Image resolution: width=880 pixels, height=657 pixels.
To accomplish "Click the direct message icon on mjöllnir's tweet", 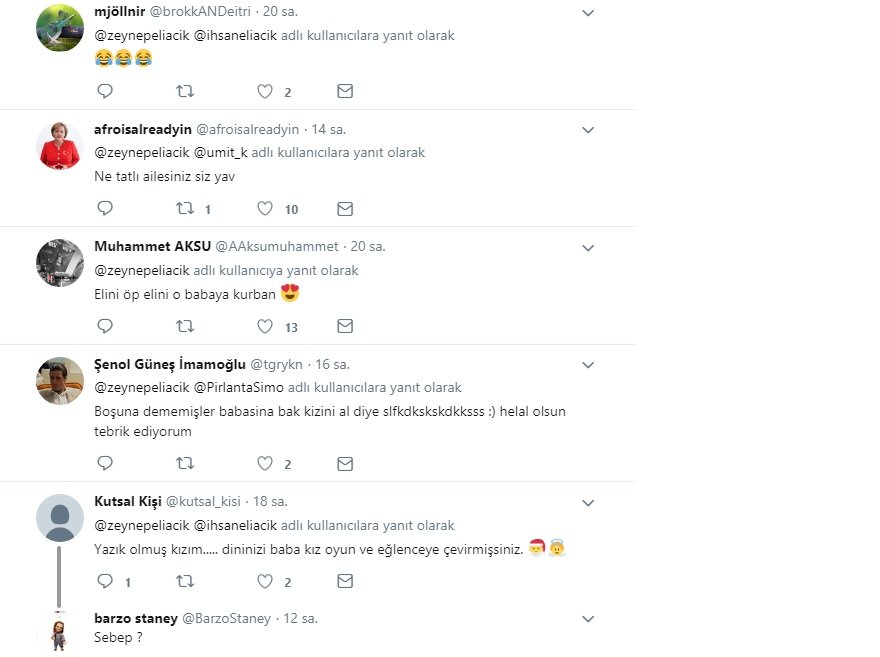I will point(345,91).
